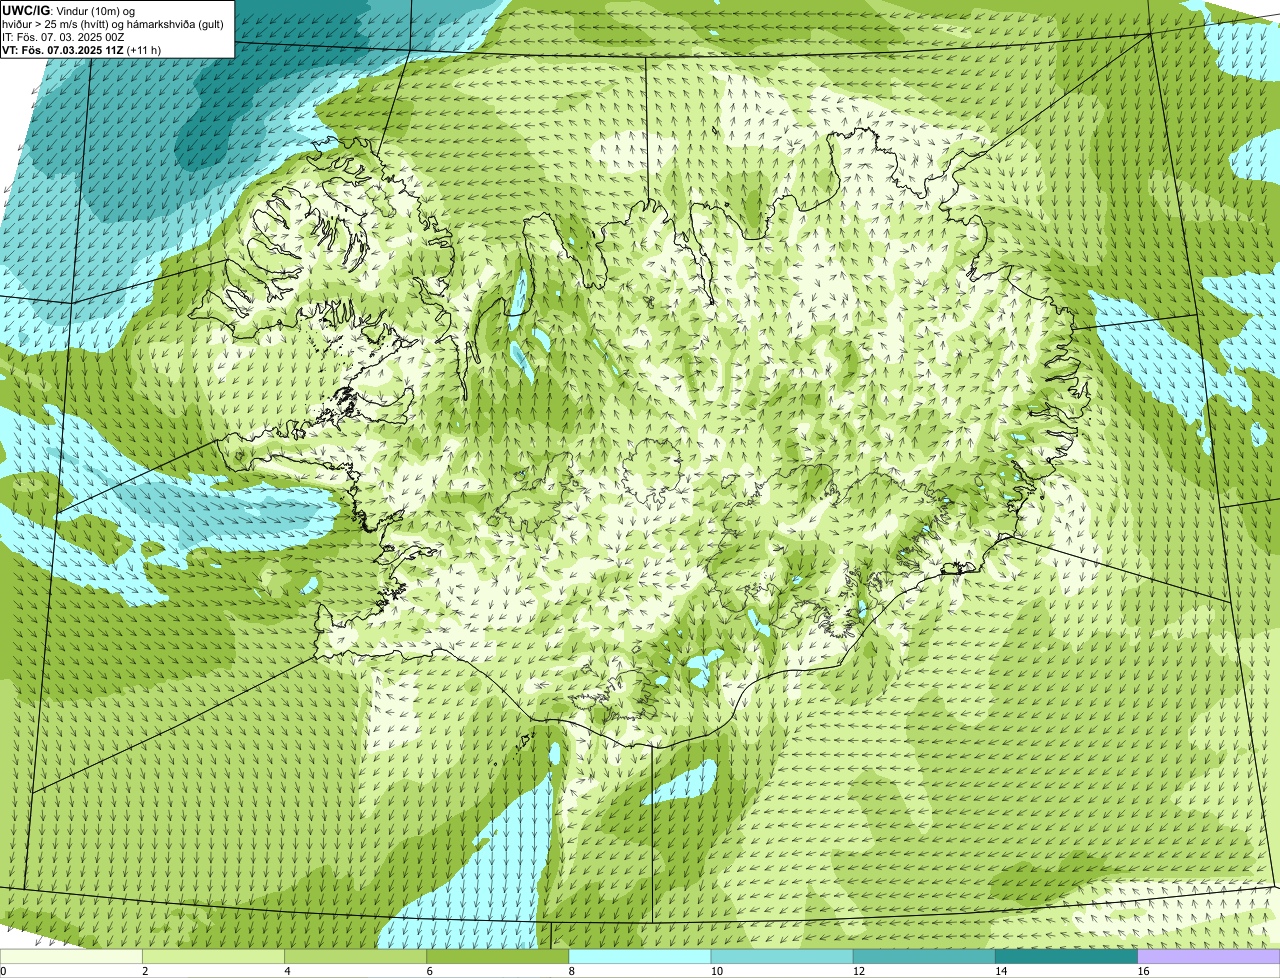Select the dark teal 14–16 m/s legend swatch
This screenshot has height=978, width=1280.
(x=1067, y=957)
